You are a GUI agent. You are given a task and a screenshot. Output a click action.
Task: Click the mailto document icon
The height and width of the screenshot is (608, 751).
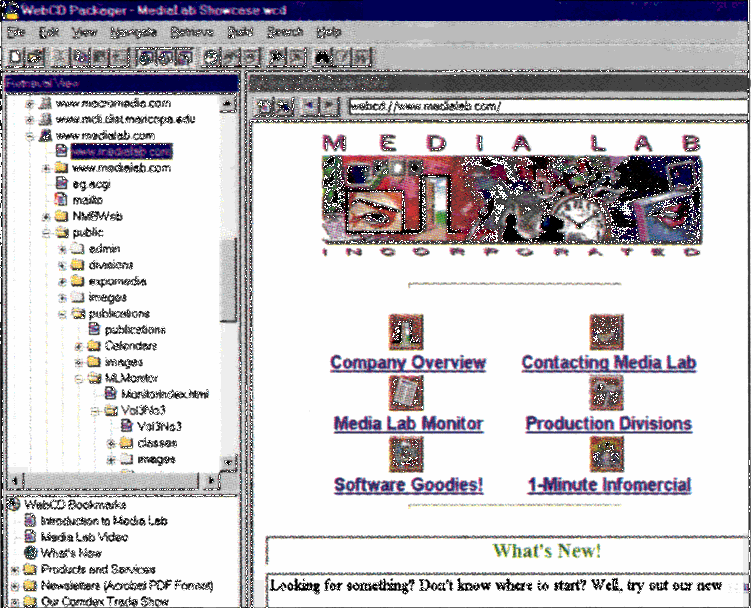(61, 199)
